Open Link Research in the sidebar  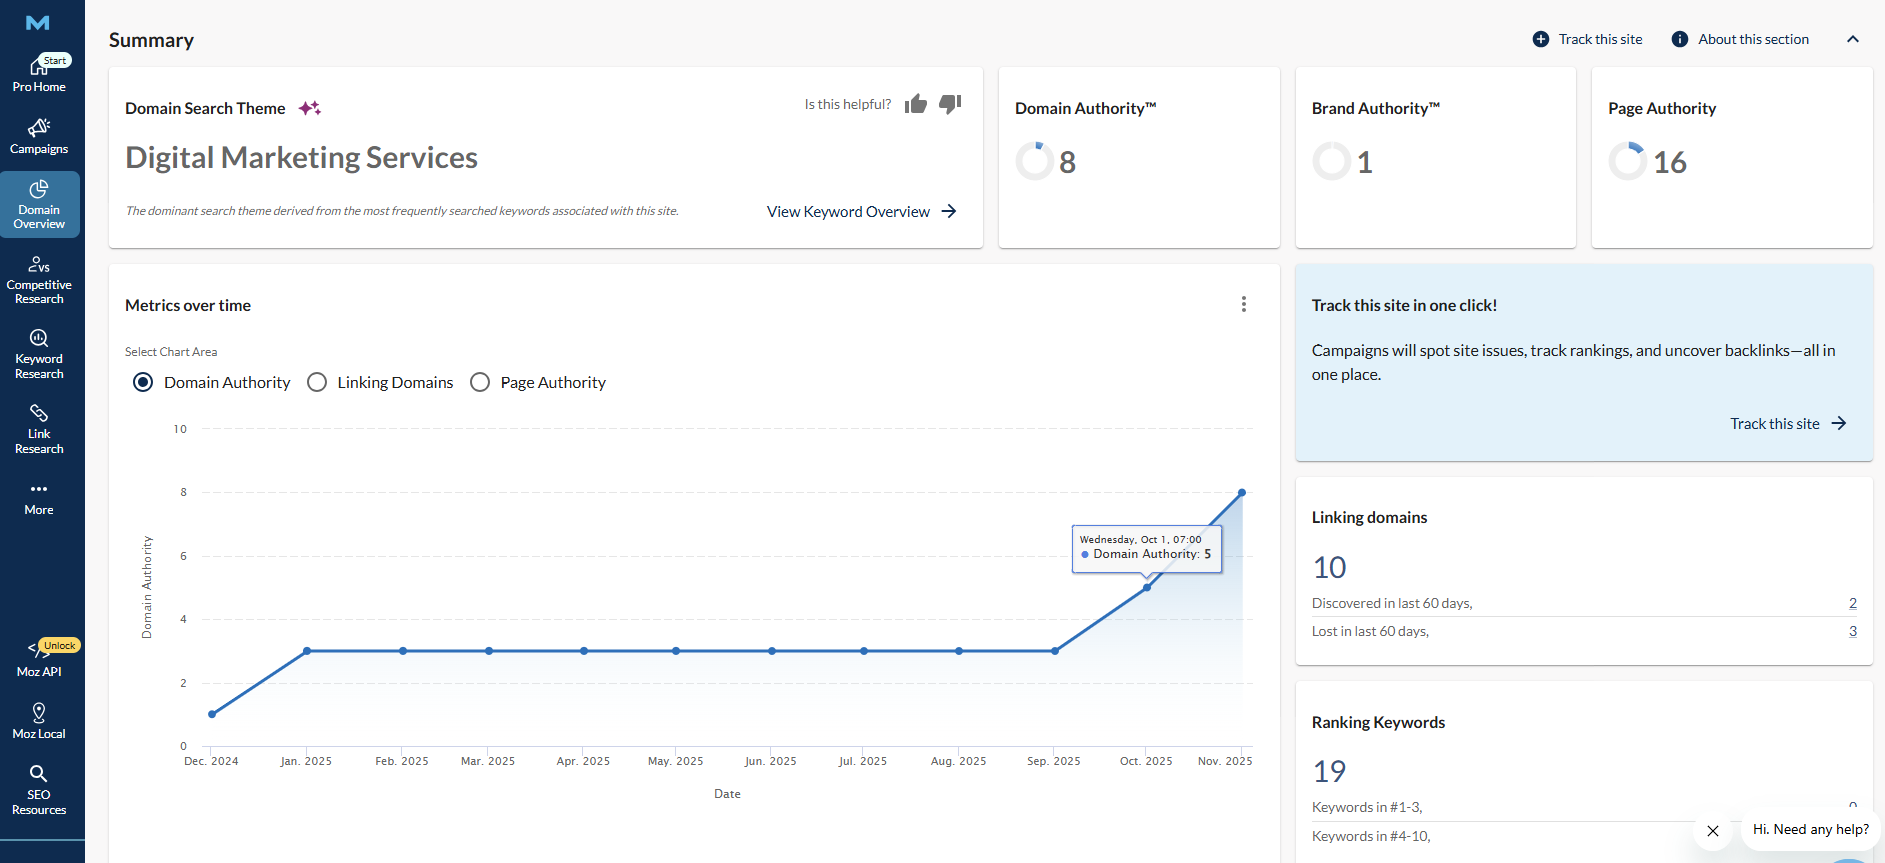coord(39,429)
